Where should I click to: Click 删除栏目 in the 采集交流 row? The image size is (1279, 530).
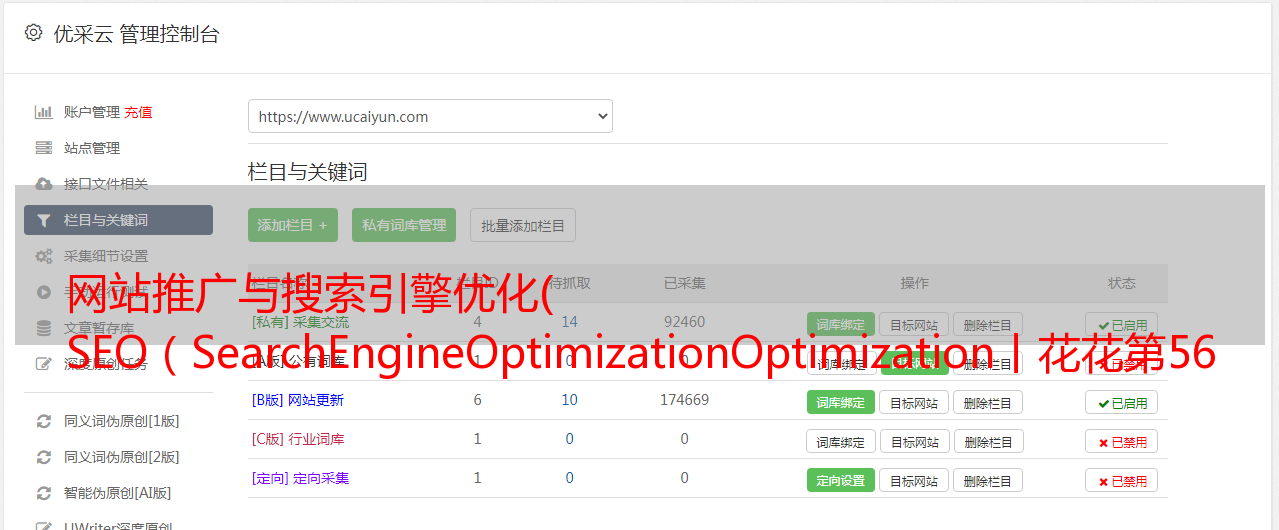[x=988, y=324]
